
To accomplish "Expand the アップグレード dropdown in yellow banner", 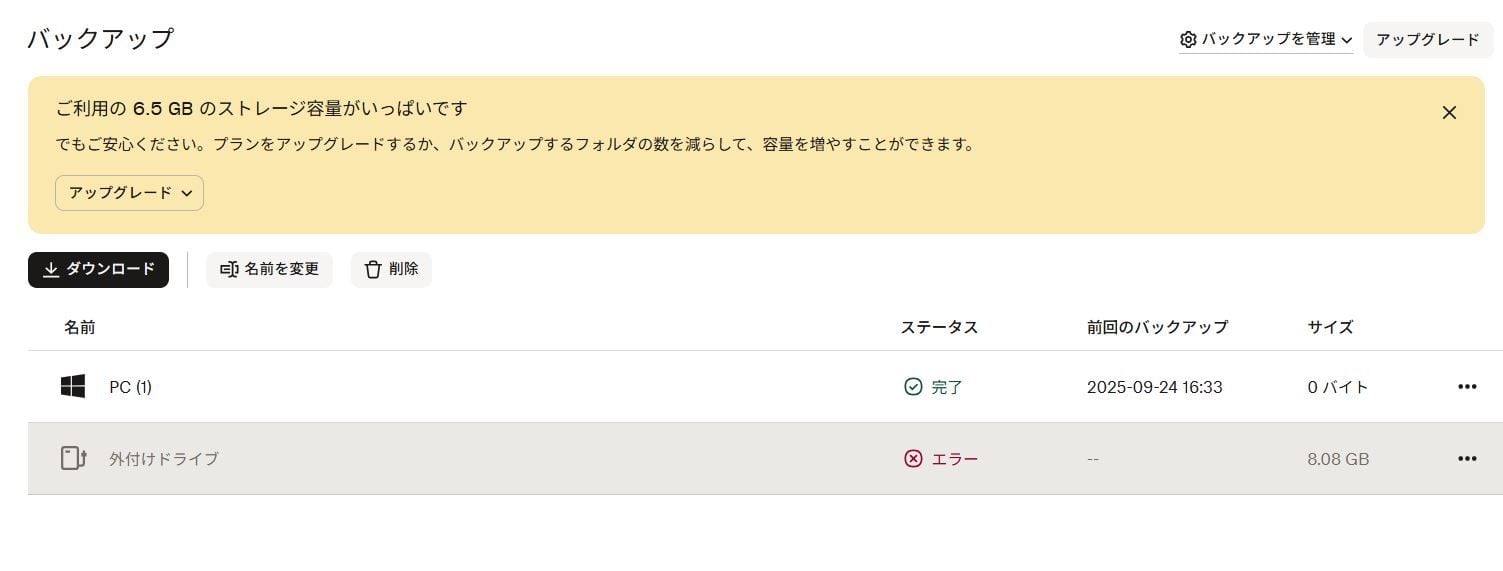I will point(129,193).
